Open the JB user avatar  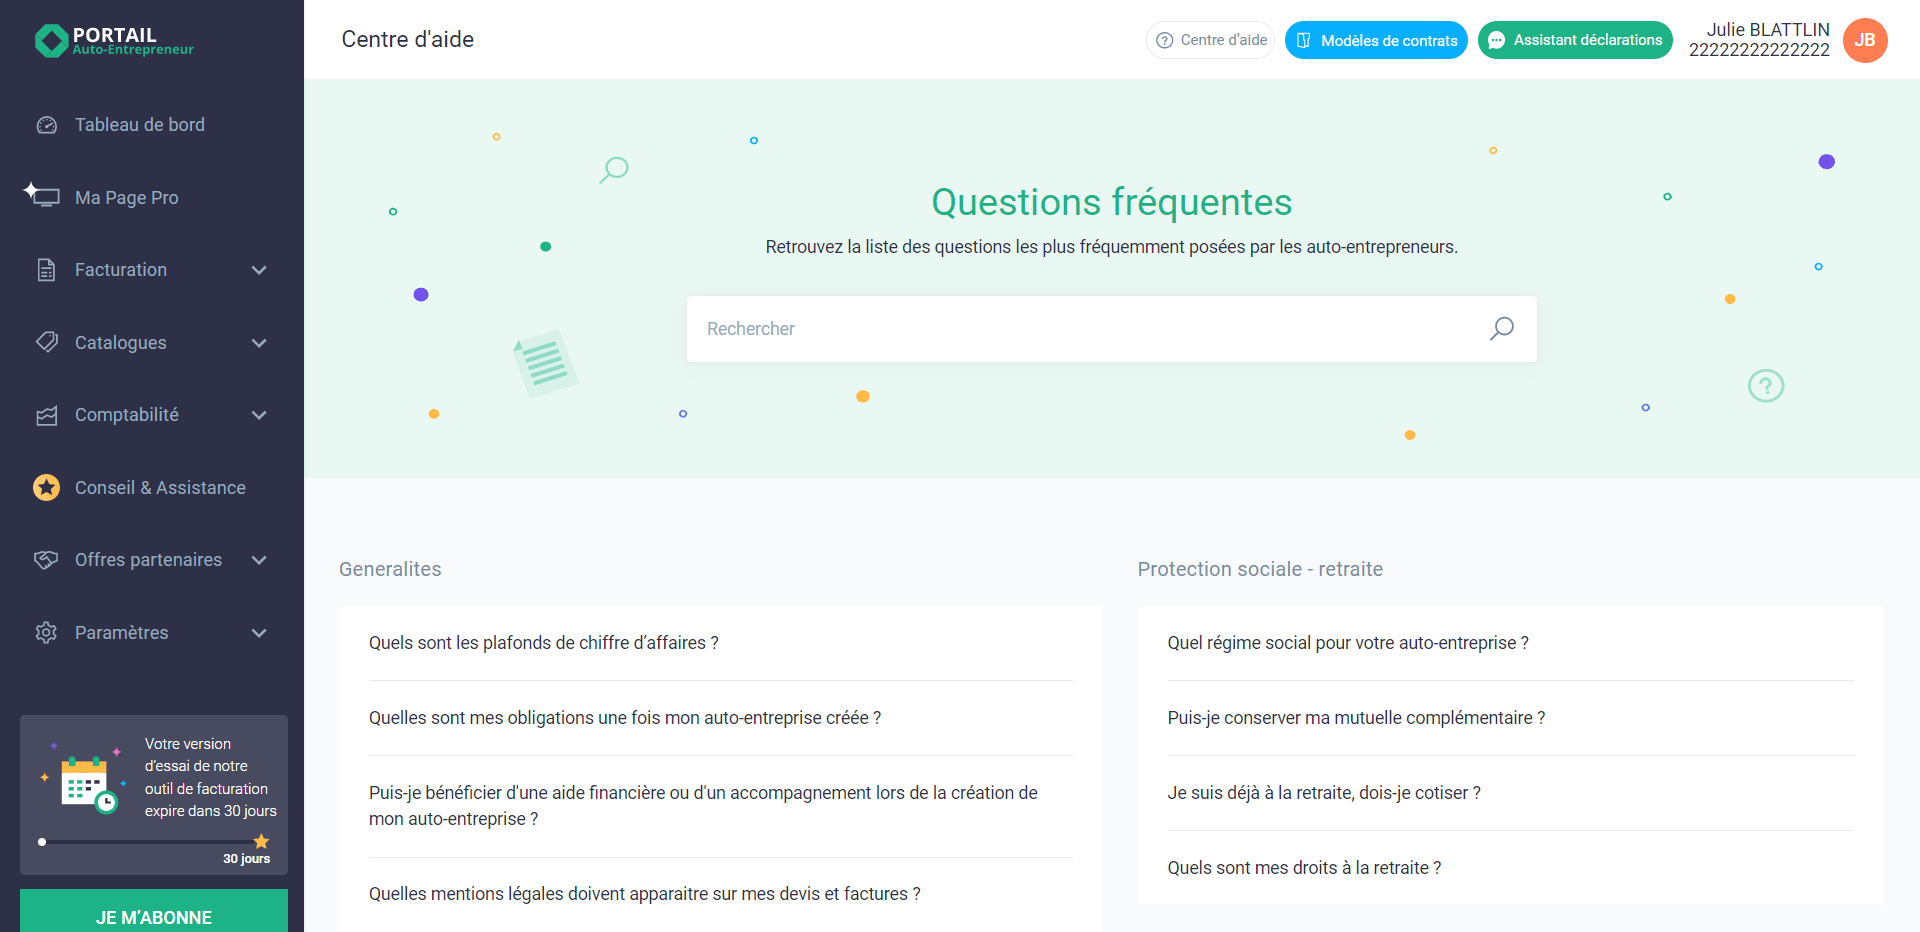pyautogui.click(x=1864, y=40)
